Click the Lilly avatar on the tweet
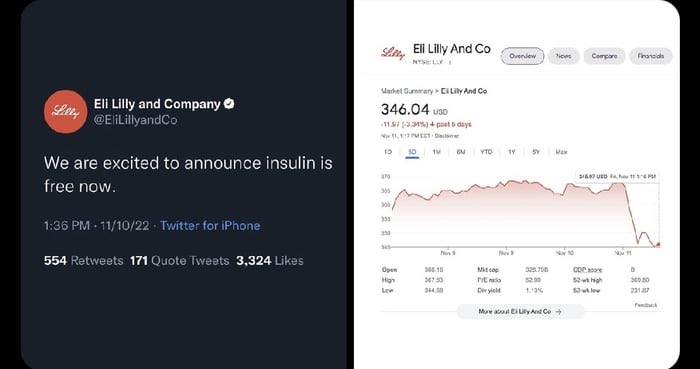Screen dimensions: 700x369 [x=66, y=112]
